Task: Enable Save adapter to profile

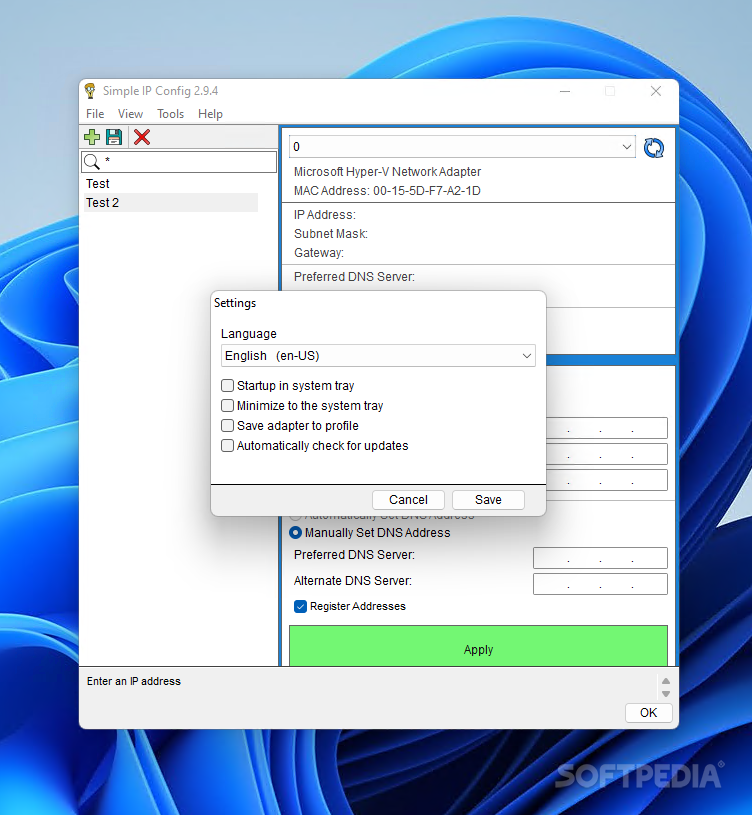Action: point(228,426)
